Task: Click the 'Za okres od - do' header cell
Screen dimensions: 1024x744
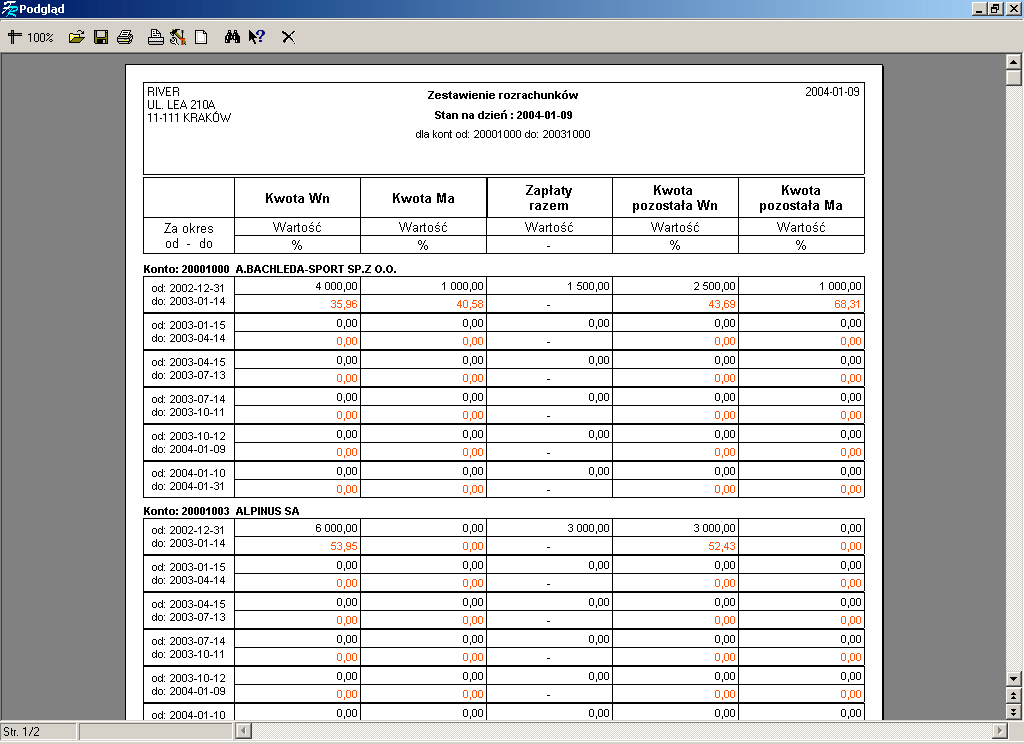Action: (x=189, y=236)
